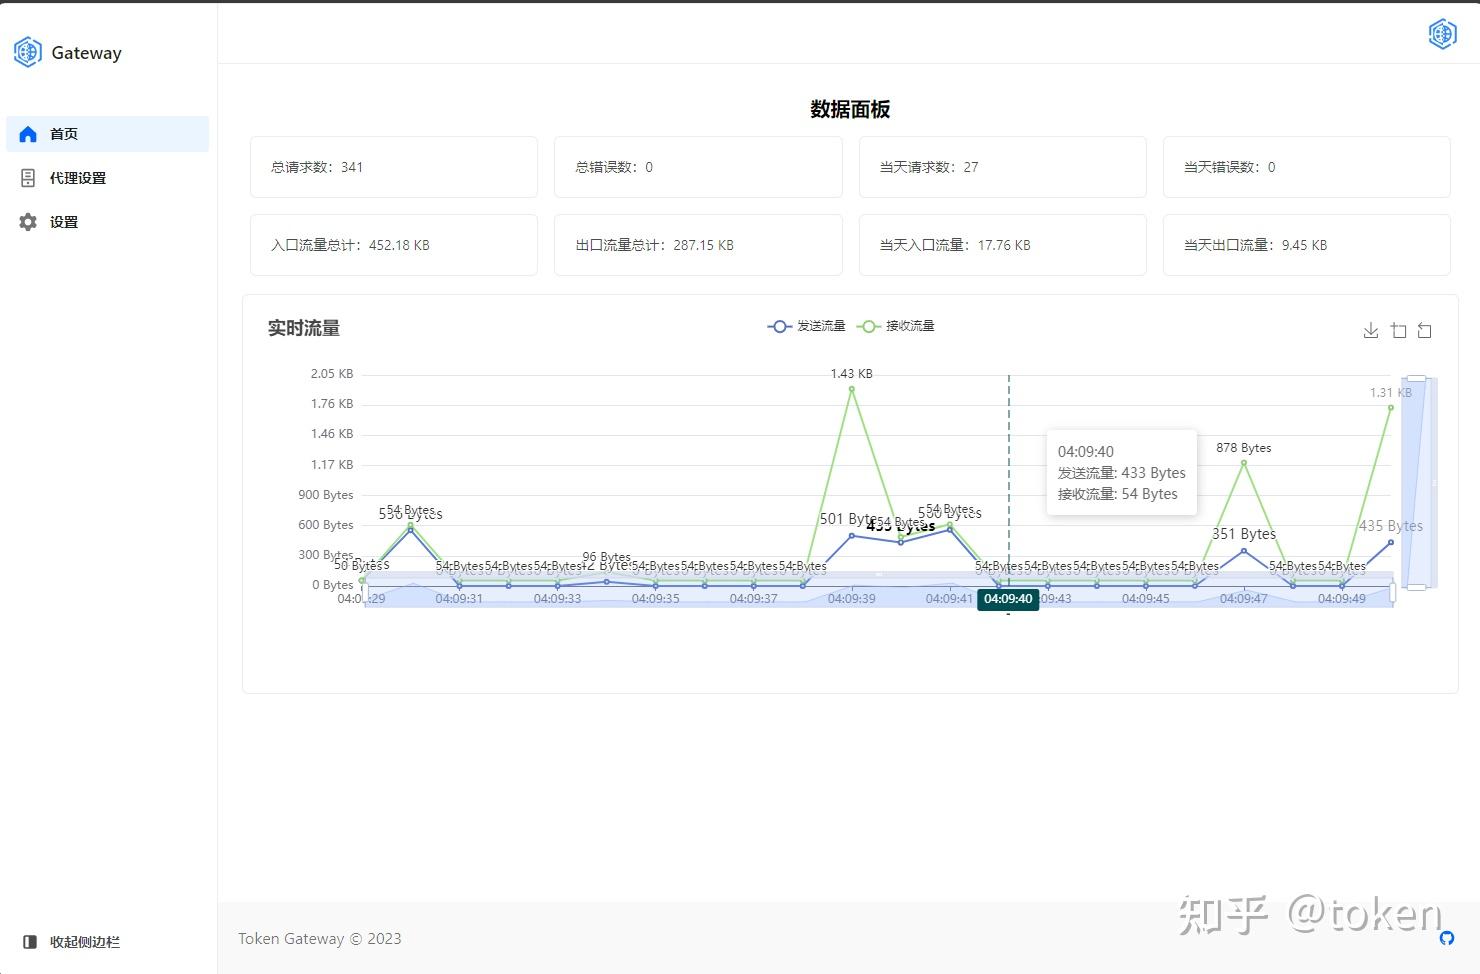Image resolution: width=1480 pixels, height=974 pixels.
Task: Toggle the 接收流量 legend series
Action: (896, 325)
